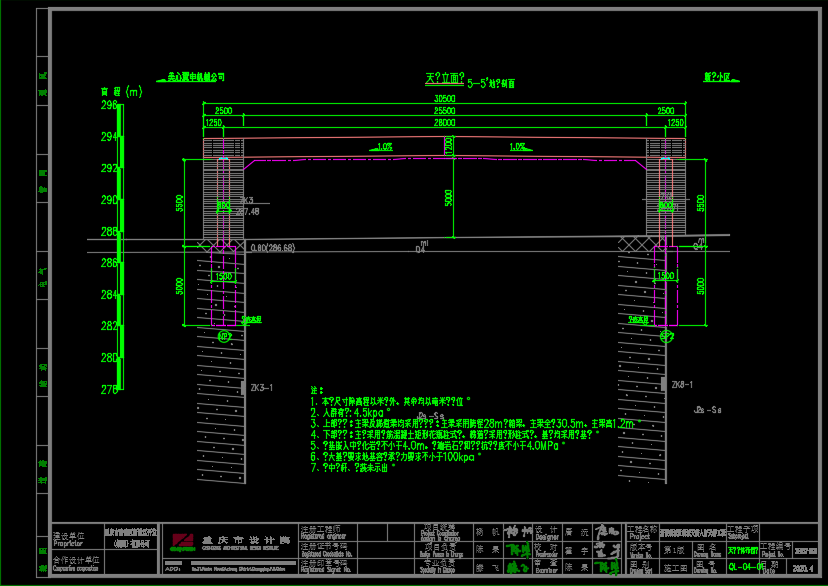Click note line 1 text
The height and width of the screenshot is (586, 828).
(390, 402)
